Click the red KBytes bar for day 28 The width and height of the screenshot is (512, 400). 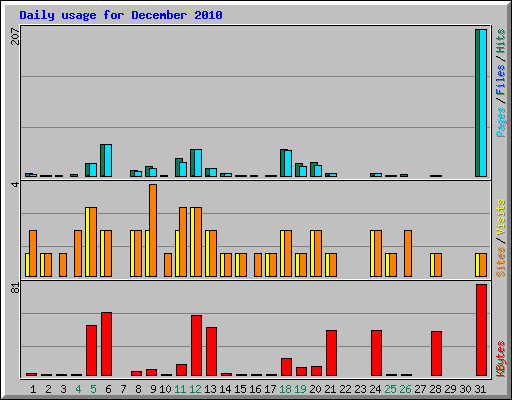[x=436, y=354]
